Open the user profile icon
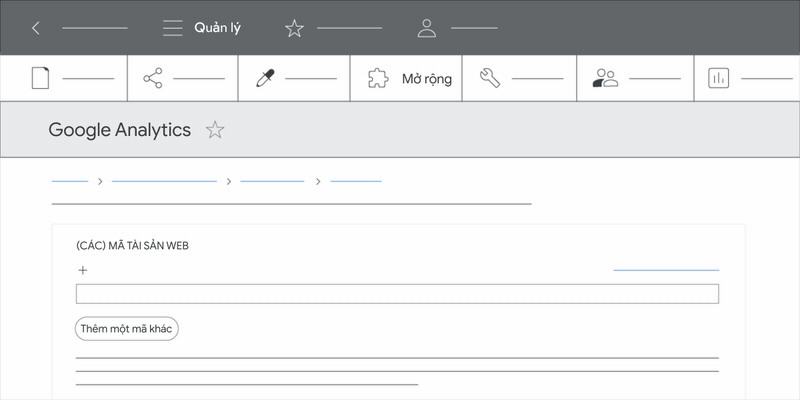Viewport: 800px width, 400px height. click(x=427, y=28)
